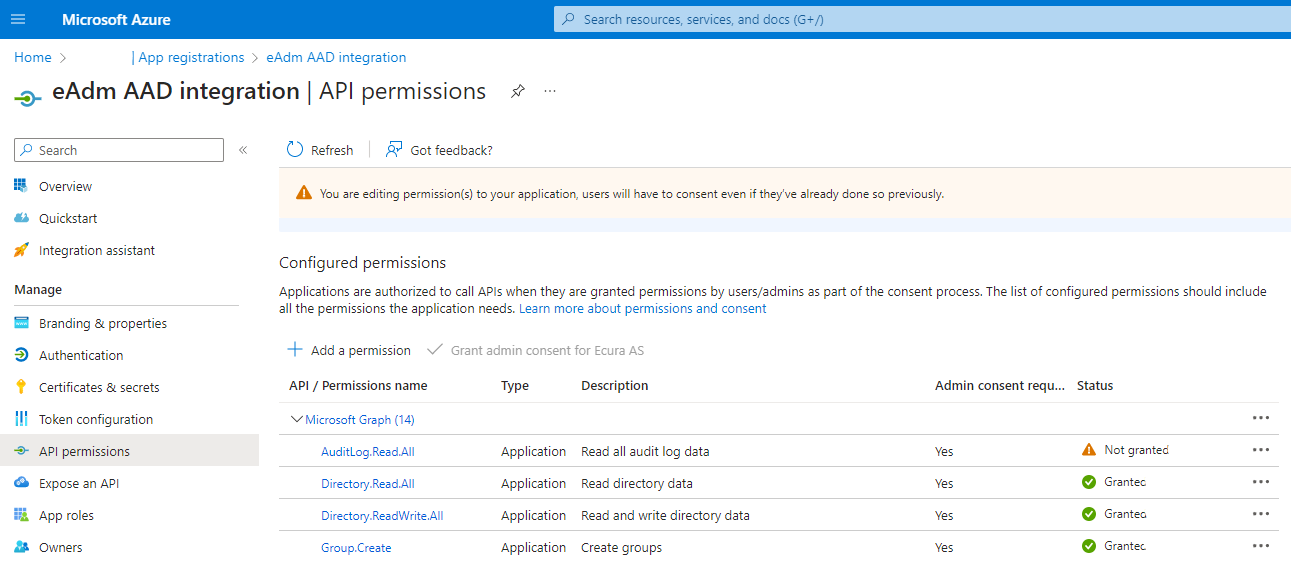This screenshot has height=562, width=1291.
Task: Click Add a permission
Action: [x=349, y=350]
